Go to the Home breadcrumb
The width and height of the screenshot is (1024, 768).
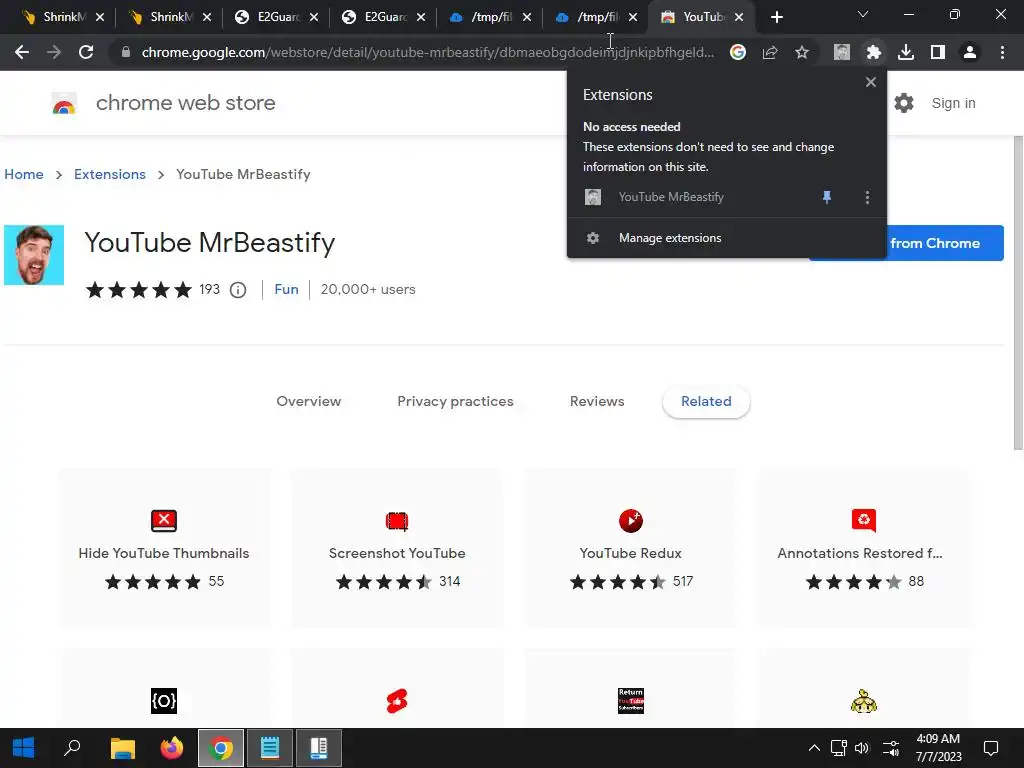(24, 174)
